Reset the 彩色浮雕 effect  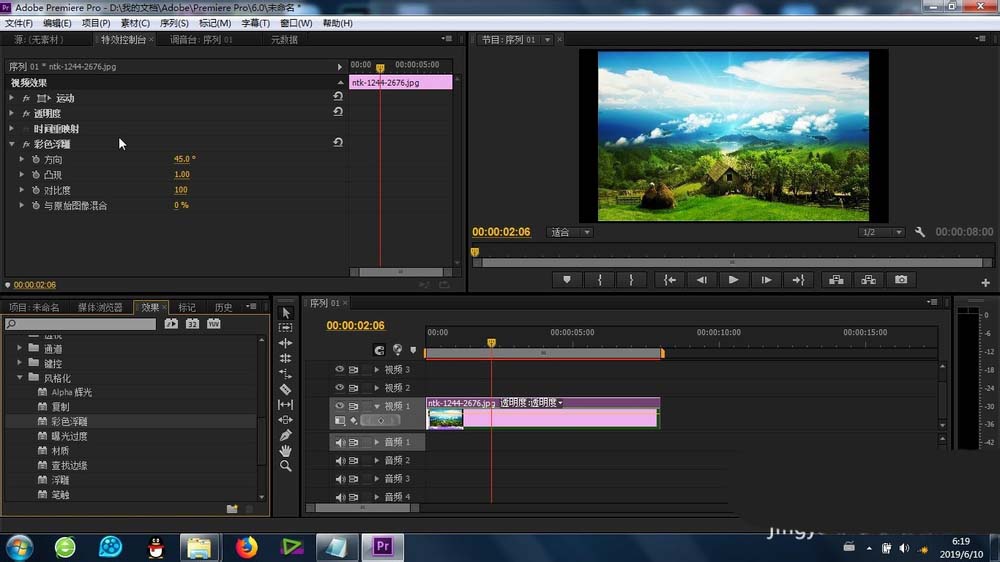pyautogui.click(x=338, y=142)
